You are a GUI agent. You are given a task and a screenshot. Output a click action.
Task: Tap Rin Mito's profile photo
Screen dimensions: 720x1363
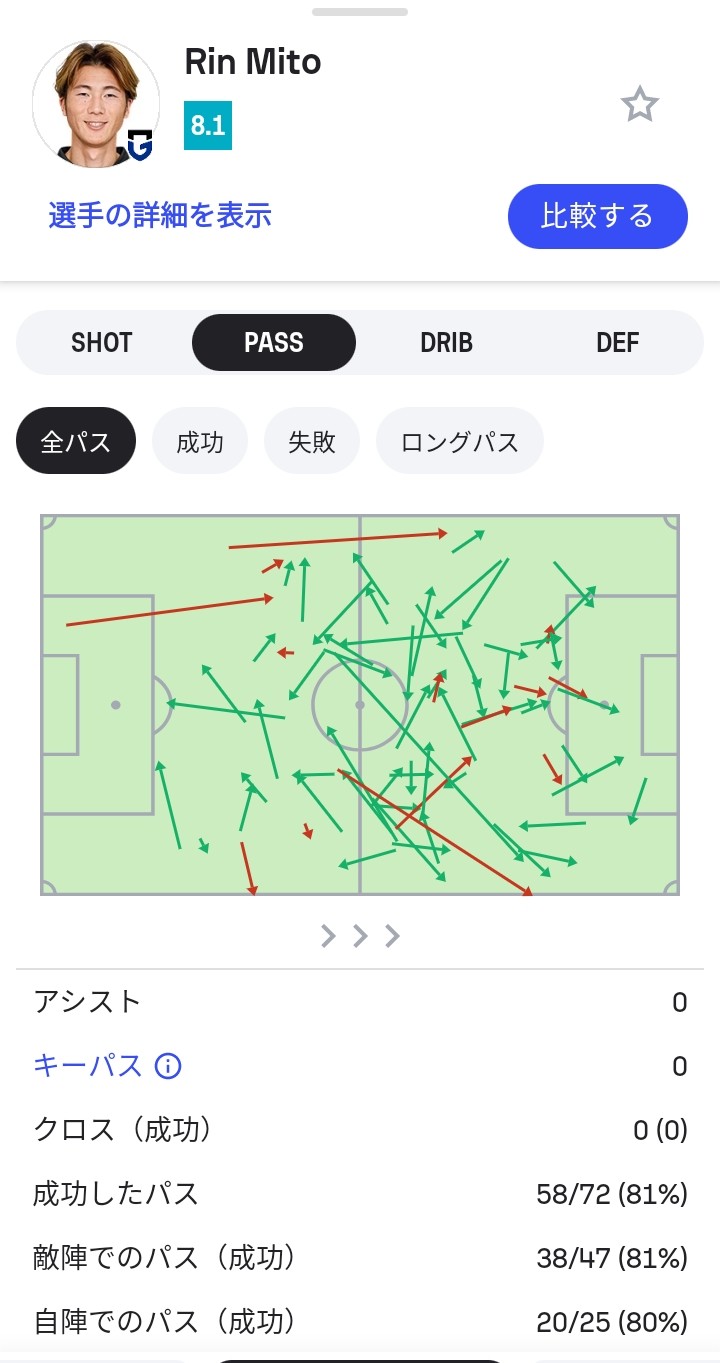coord(95,102)
